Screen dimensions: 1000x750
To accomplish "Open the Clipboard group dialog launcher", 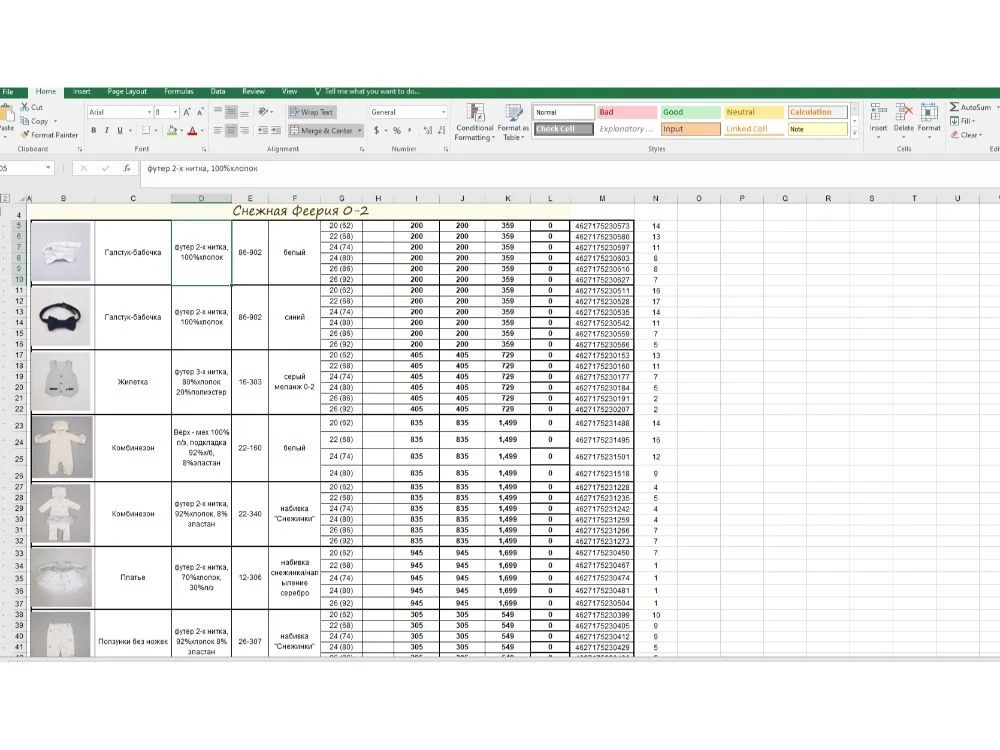I will click(x=80, y=149).
